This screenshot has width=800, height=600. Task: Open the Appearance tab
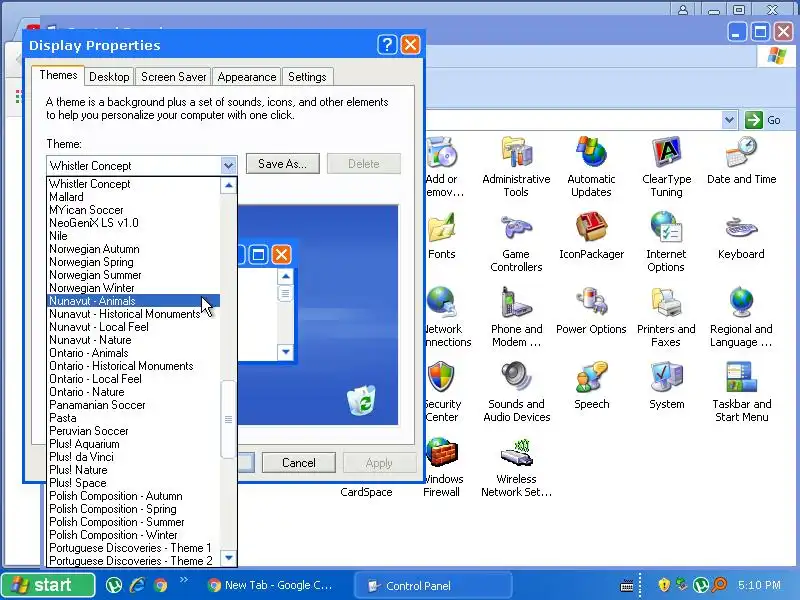246,77
